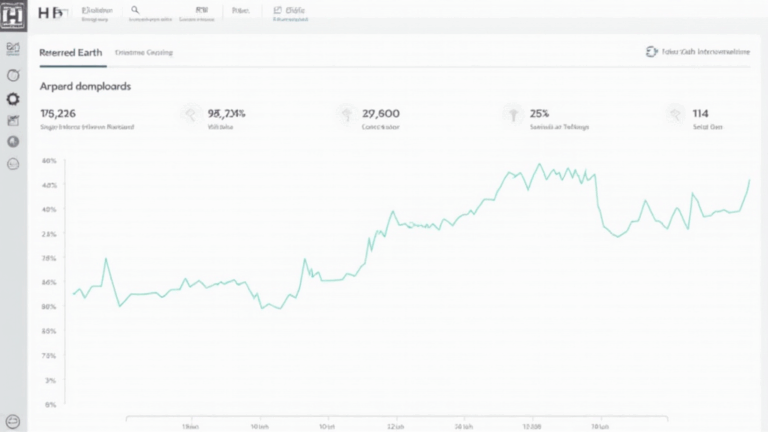Click the 98,734% statistic value
Screen dimensions: 768x432
226,114
